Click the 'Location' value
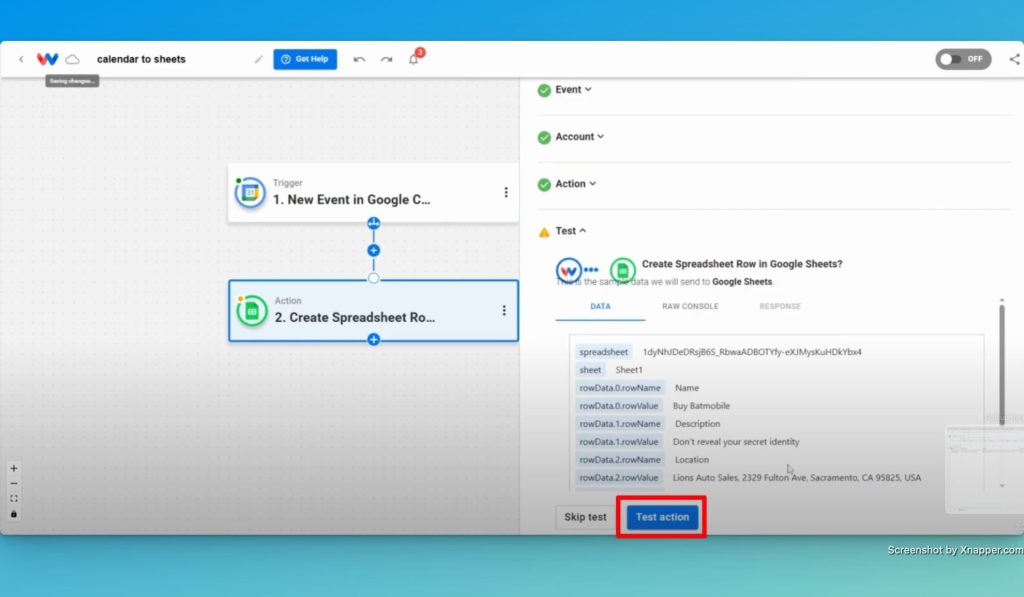Viewport: 1024px width, 597px height. point(692,460)
